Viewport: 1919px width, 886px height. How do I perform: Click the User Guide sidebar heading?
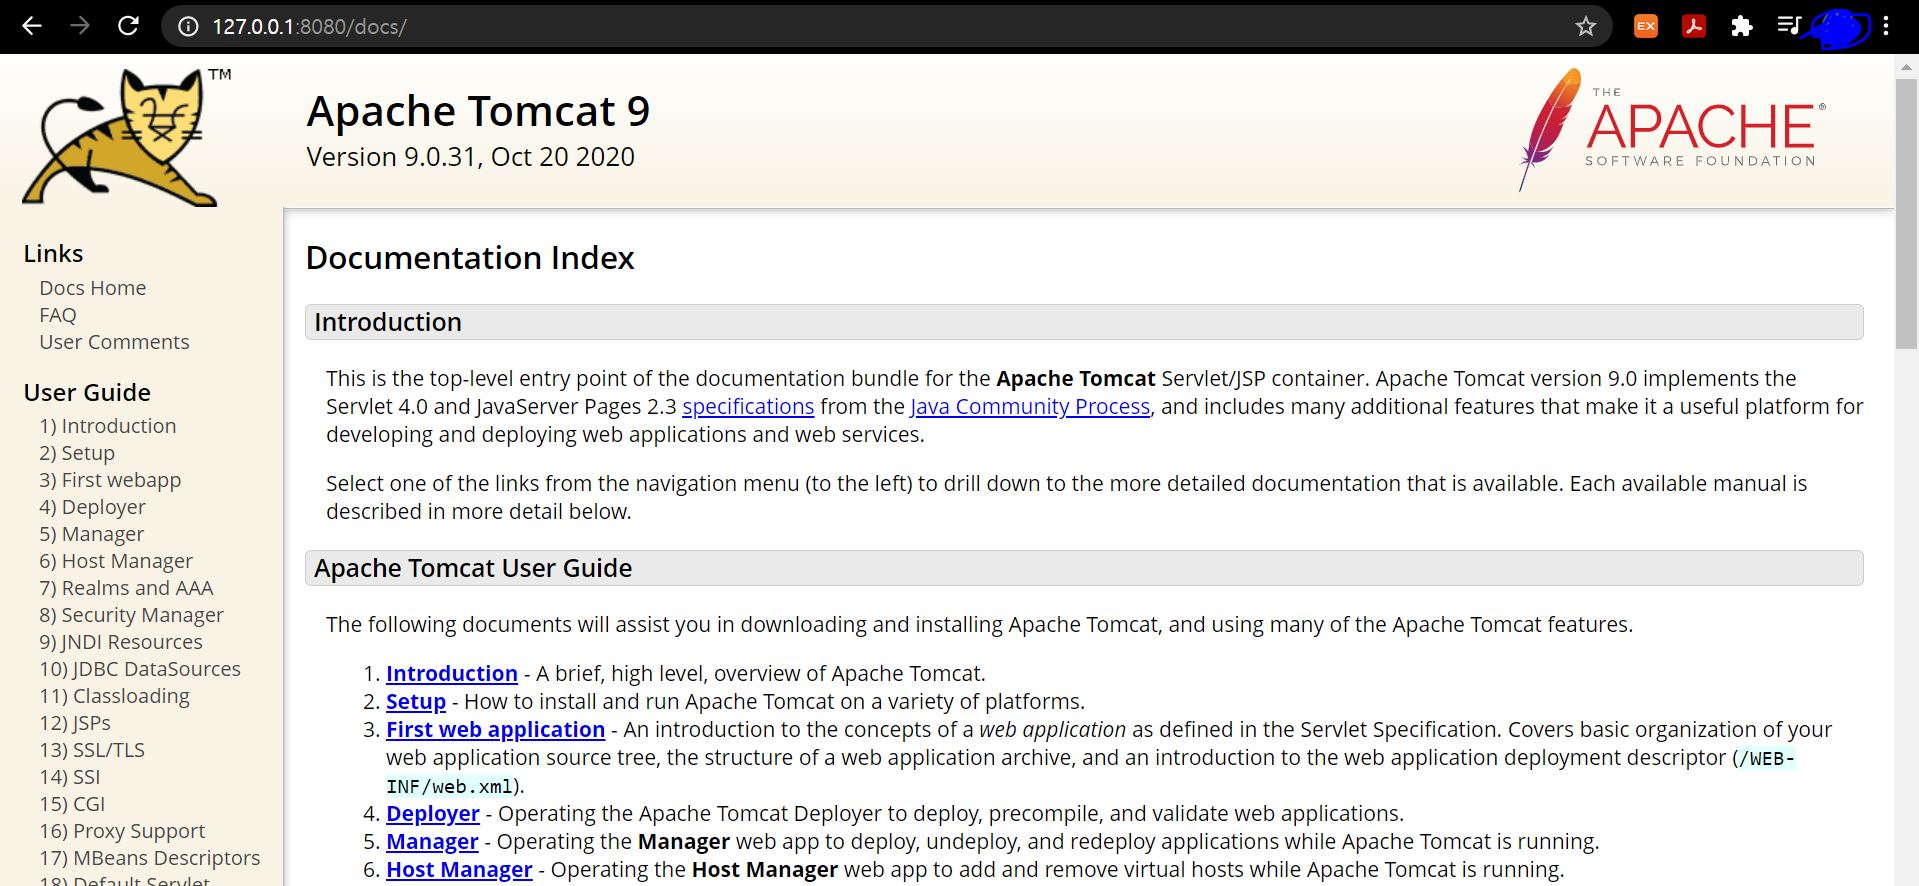(87, 393)
